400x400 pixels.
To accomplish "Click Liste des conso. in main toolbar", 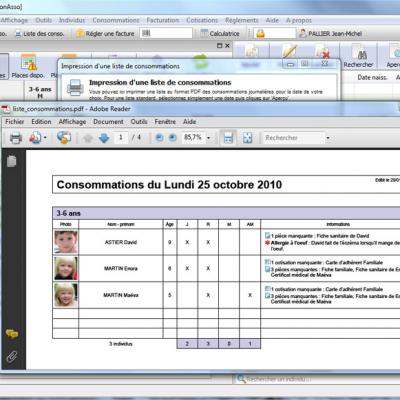I will [40, 34].
